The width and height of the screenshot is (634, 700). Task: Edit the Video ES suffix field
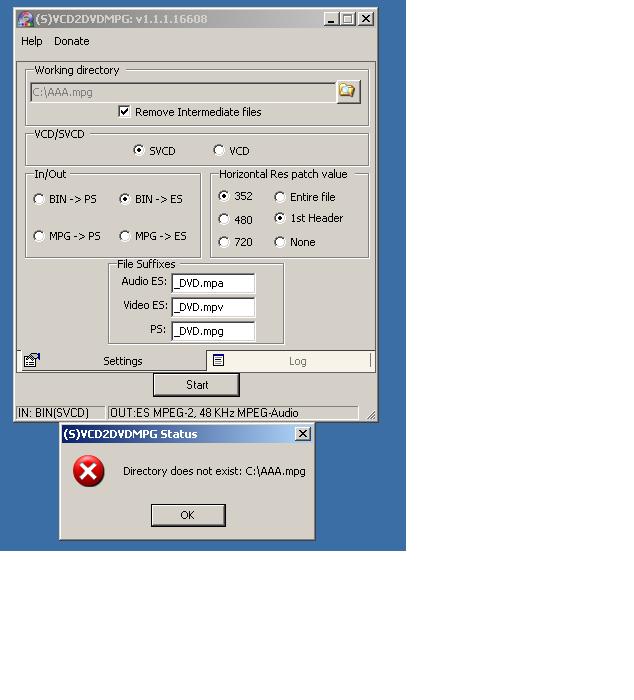click(213, 307)
